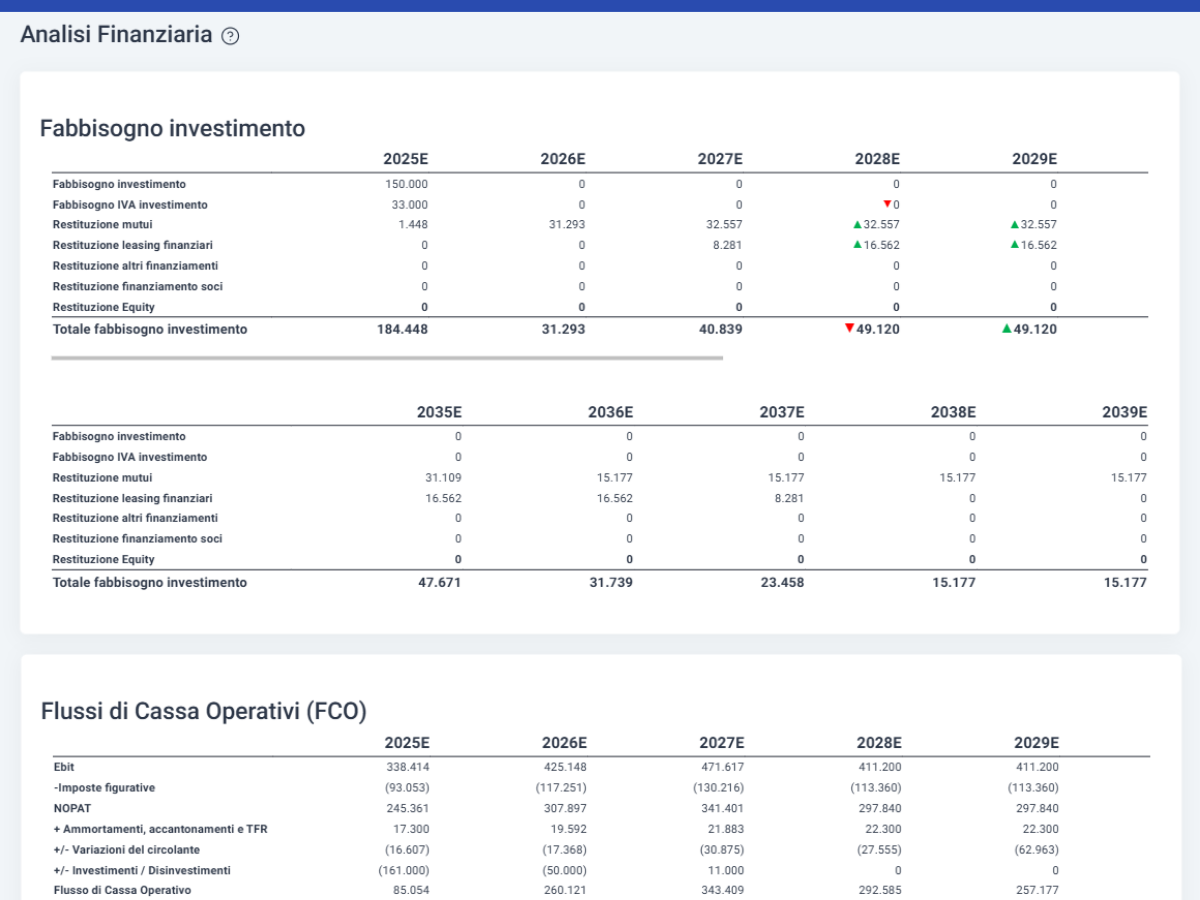This screenshot has height=900, width=1200.
Task: Select the 11.000 investimenti value under 2027E
Action: (x=726, y=870)
